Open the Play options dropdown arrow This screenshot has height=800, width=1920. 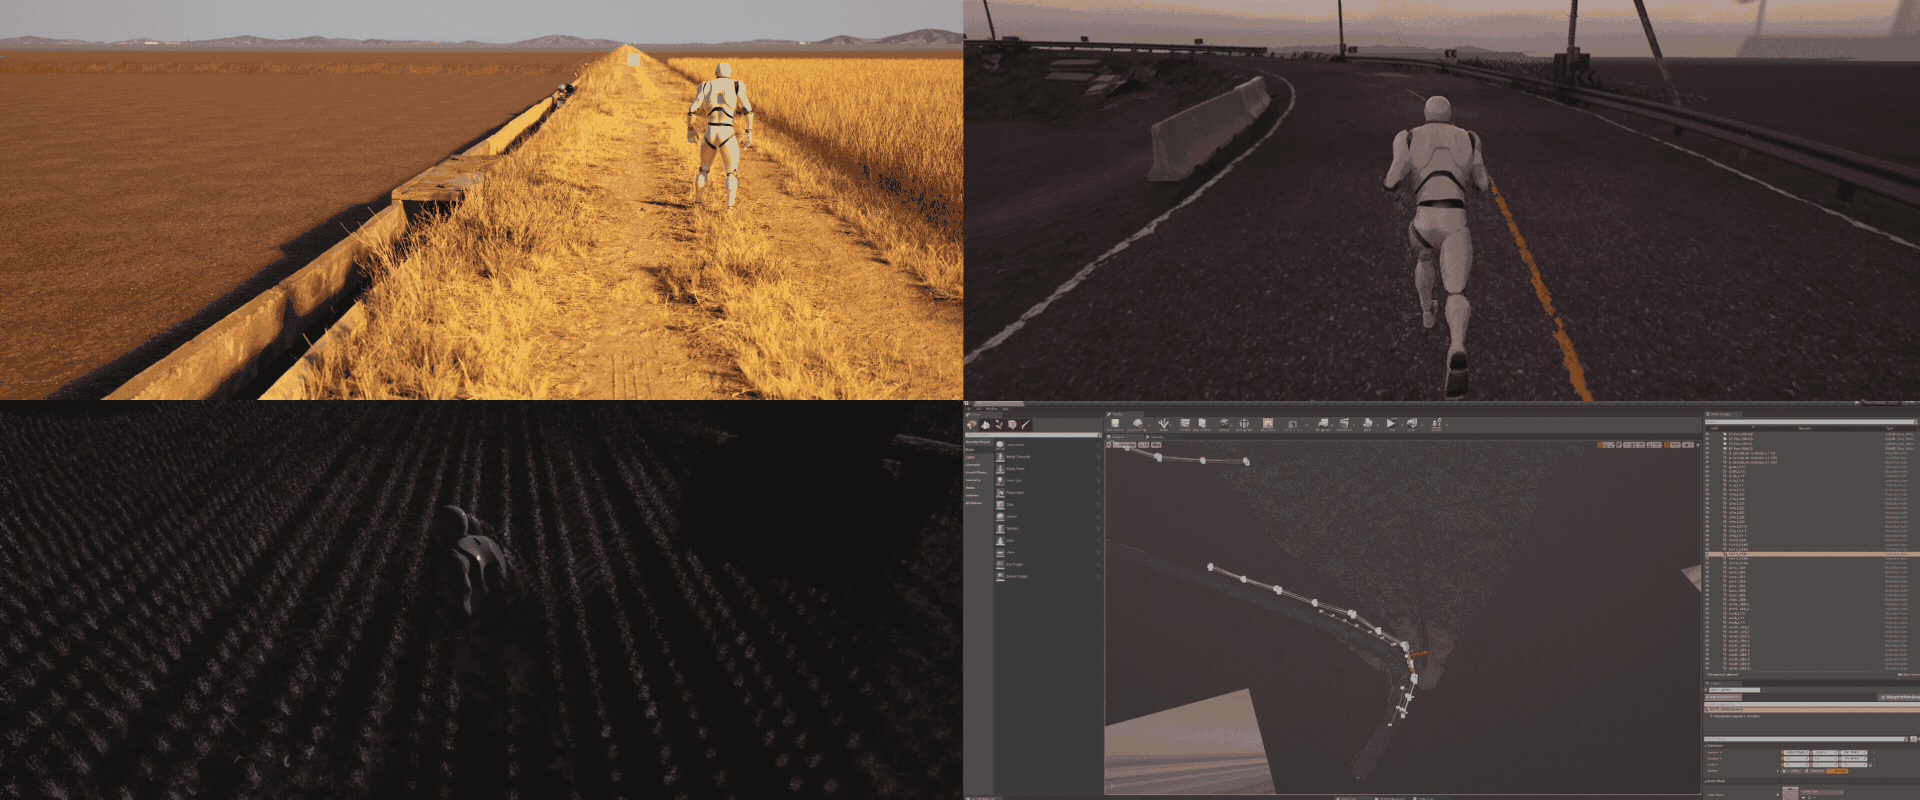coord(1402,425)
